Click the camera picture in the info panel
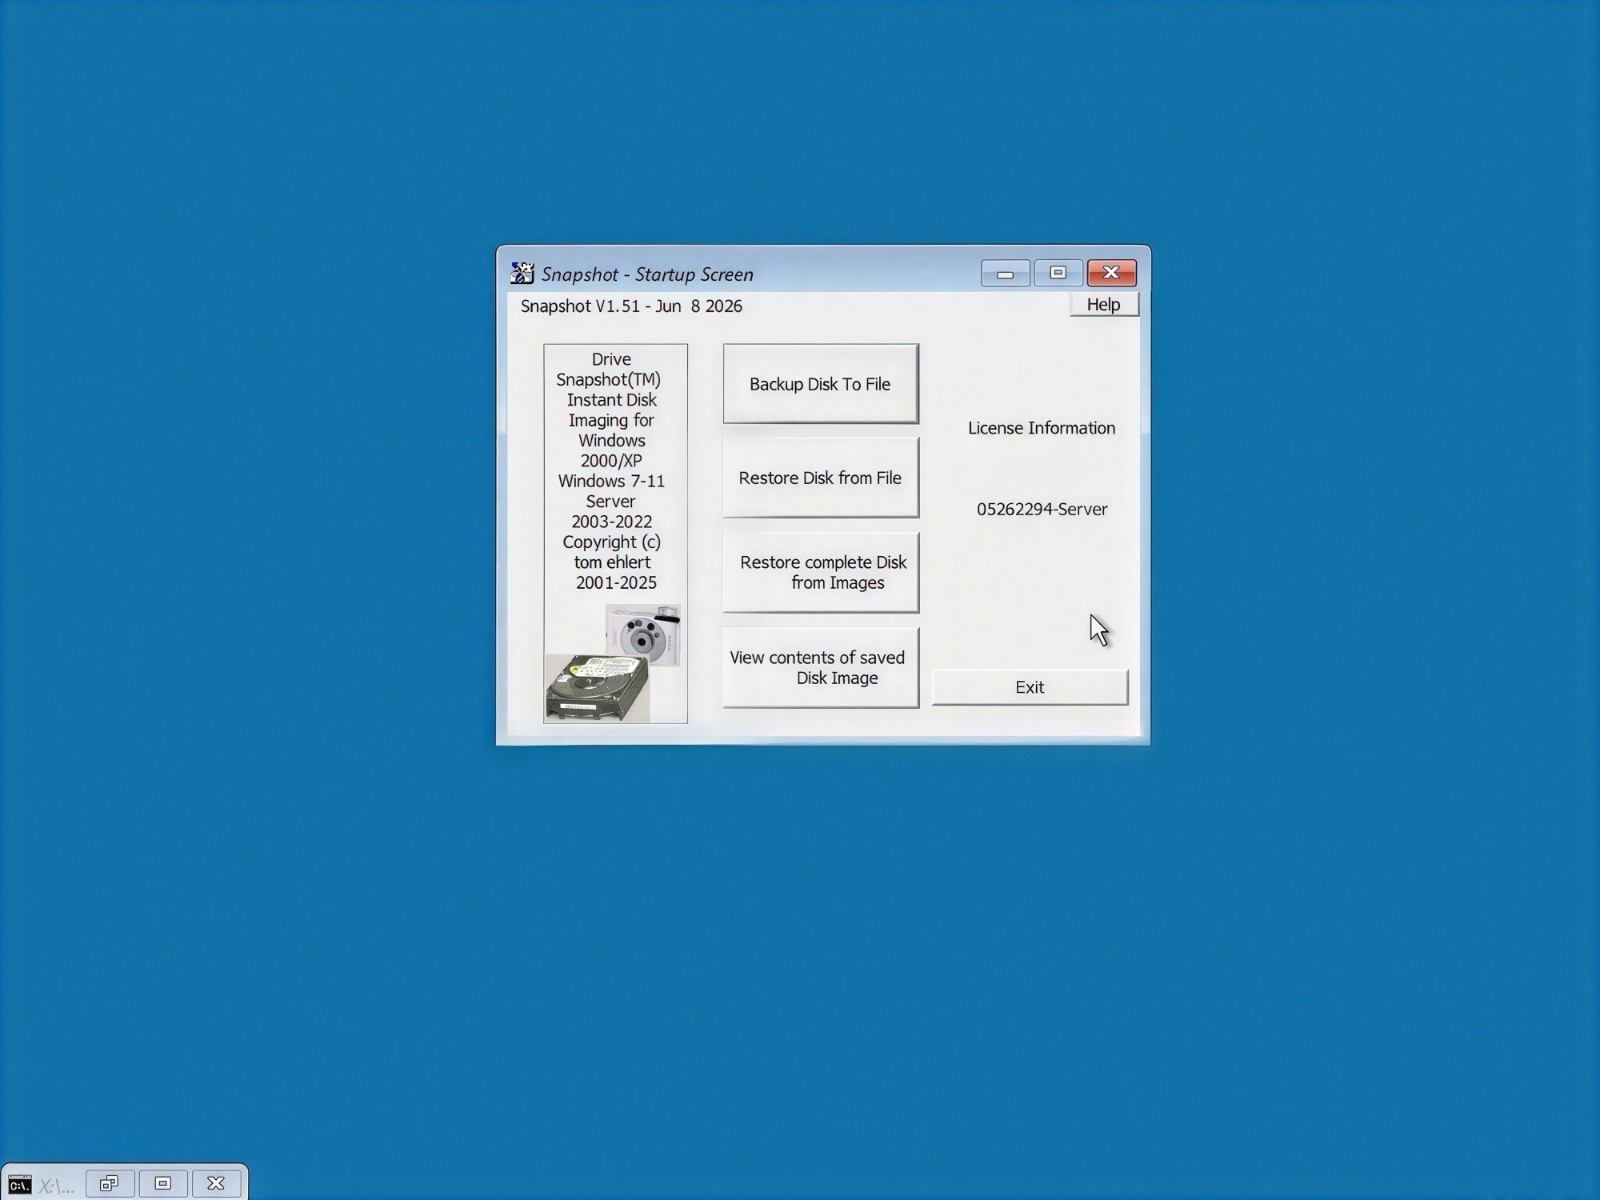Viewport: 1600px width, 1200px height. 644,633
